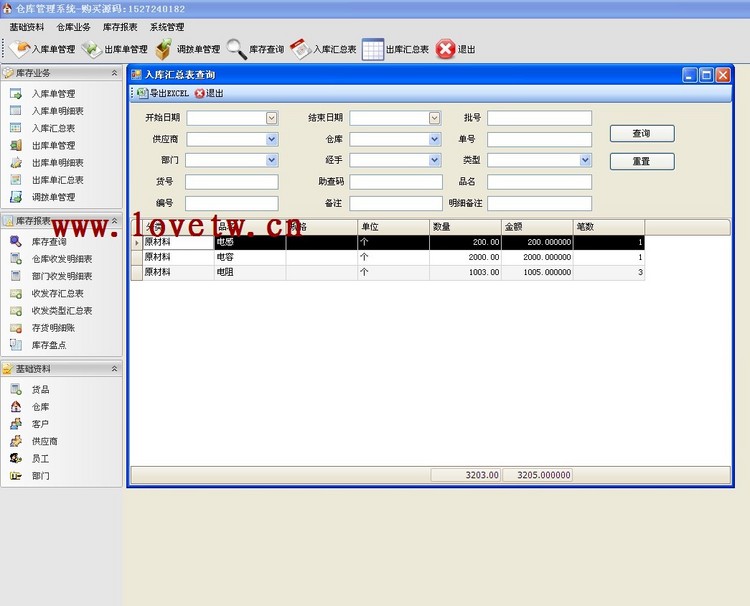Select 货品 in the 基础资料 sidebar group
This screenshot has height=606, width=750.
coord(40,390)
